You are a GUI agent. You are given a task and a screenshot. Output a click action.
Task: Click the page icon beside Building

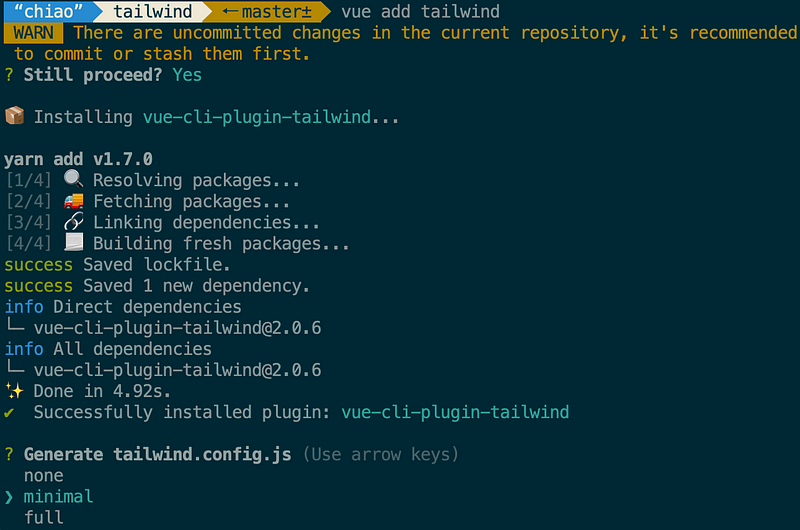coord(72,244)
